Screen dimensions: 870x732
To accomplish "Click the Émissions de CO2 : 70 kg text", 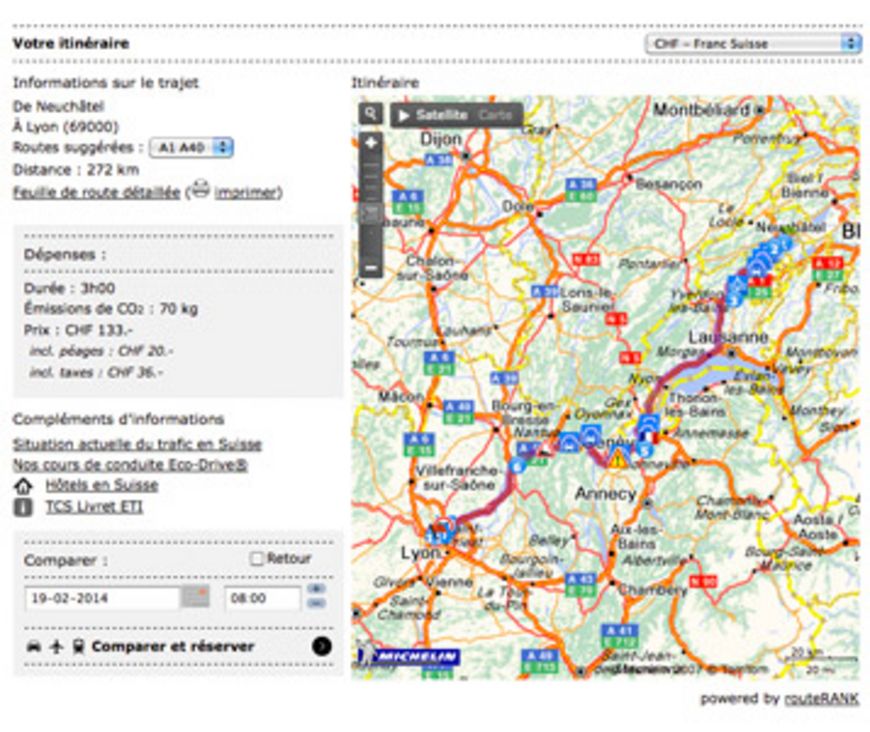I will click(x=110, y=309).
